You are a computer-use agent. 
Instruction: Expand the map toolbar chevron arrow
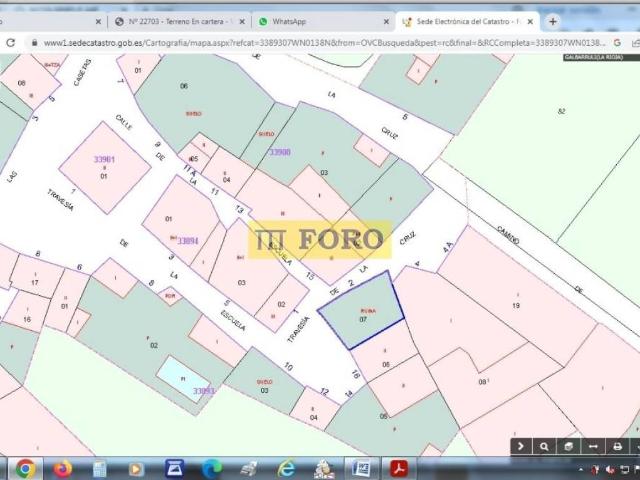[520, 446]
